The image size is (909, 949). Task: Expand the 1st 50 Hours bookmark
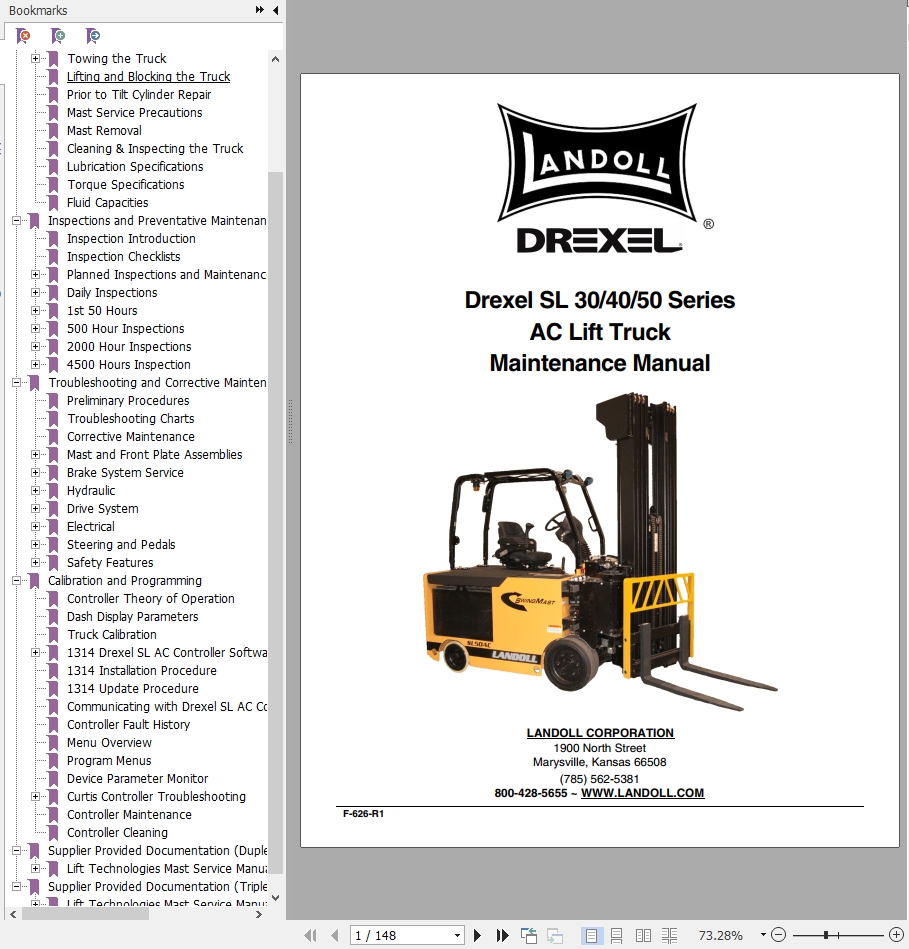pyautogui.click(x=35, y=311)
